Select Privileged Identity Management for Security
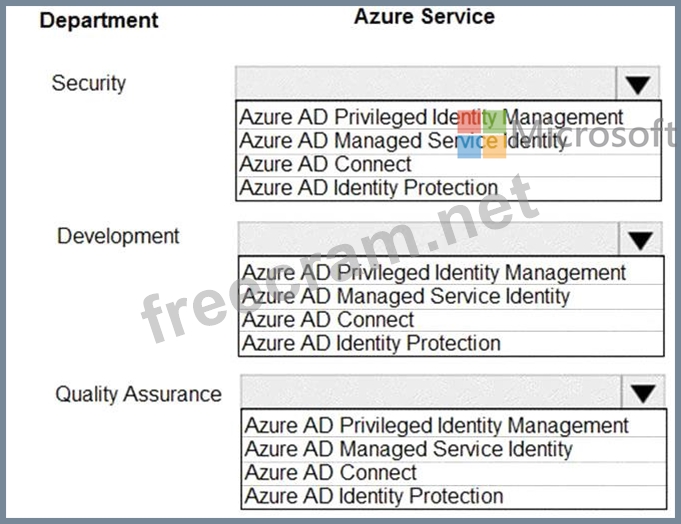The height and width of the screenshot is (524, 681). click(431, 118)
